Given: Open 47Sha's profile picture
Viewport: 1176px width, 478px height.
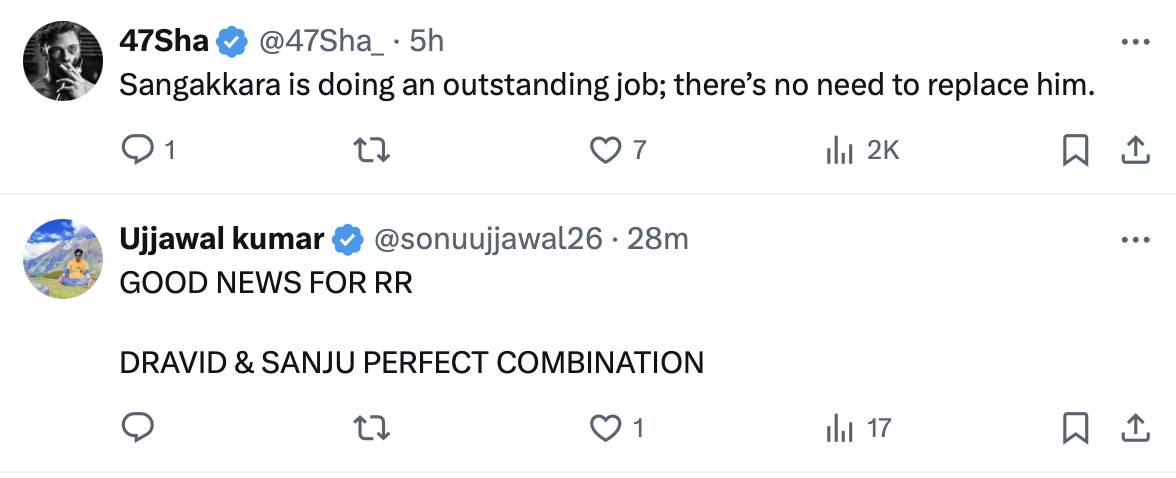Looking at the screenshot, I should [64, 60].
